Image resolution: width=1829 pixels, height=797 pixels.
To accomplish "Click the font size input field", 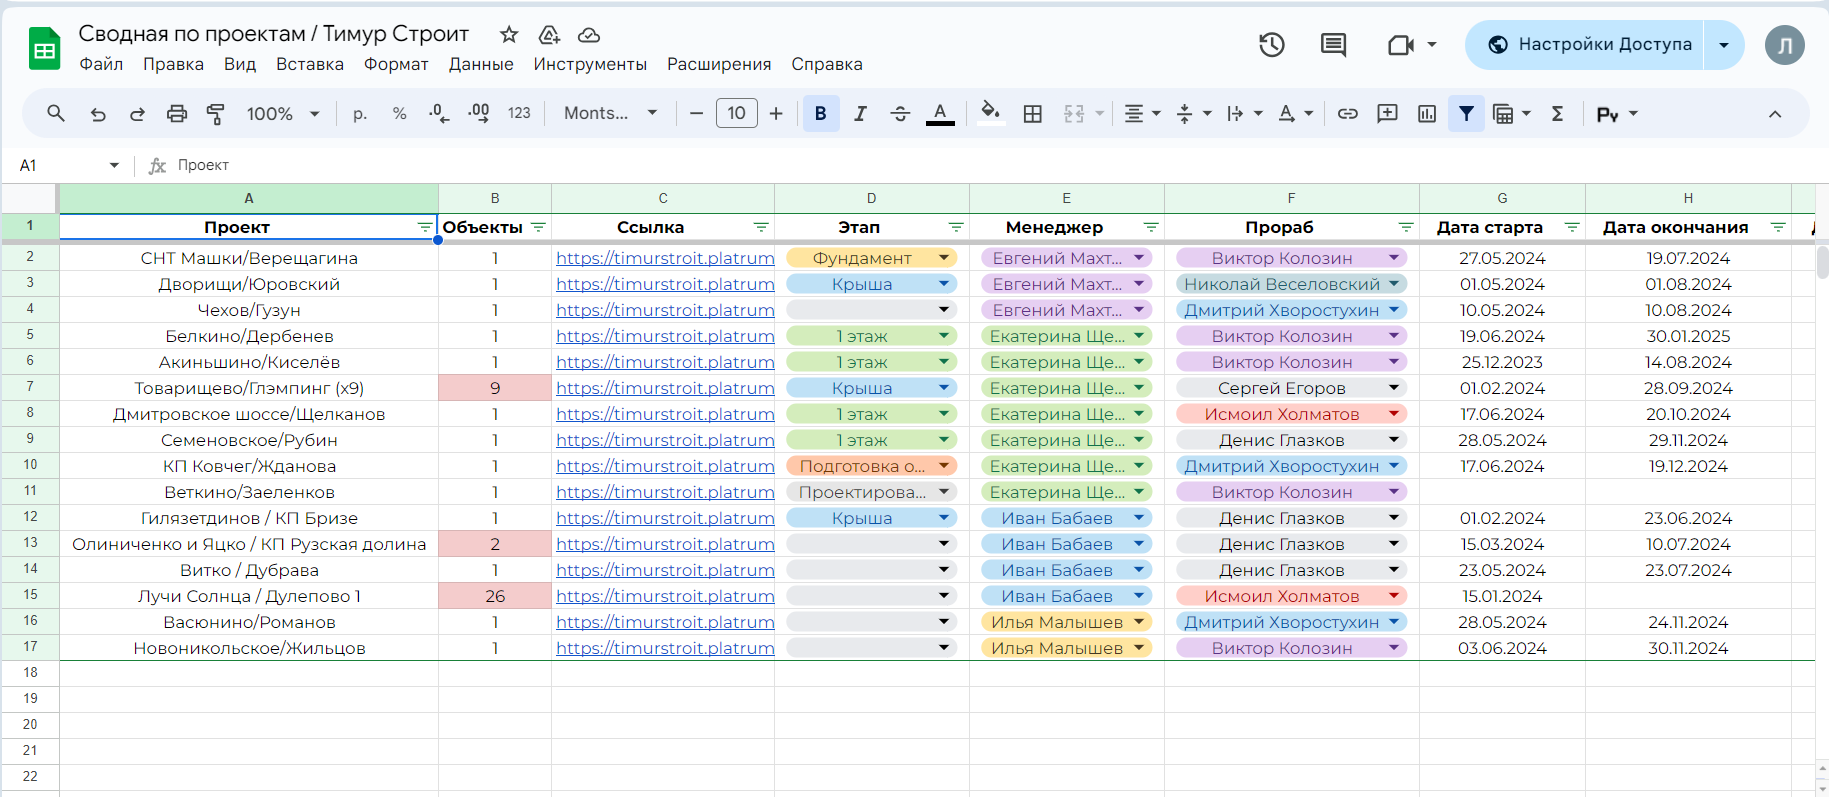I will pyautogui.click(x=737, y=114).
